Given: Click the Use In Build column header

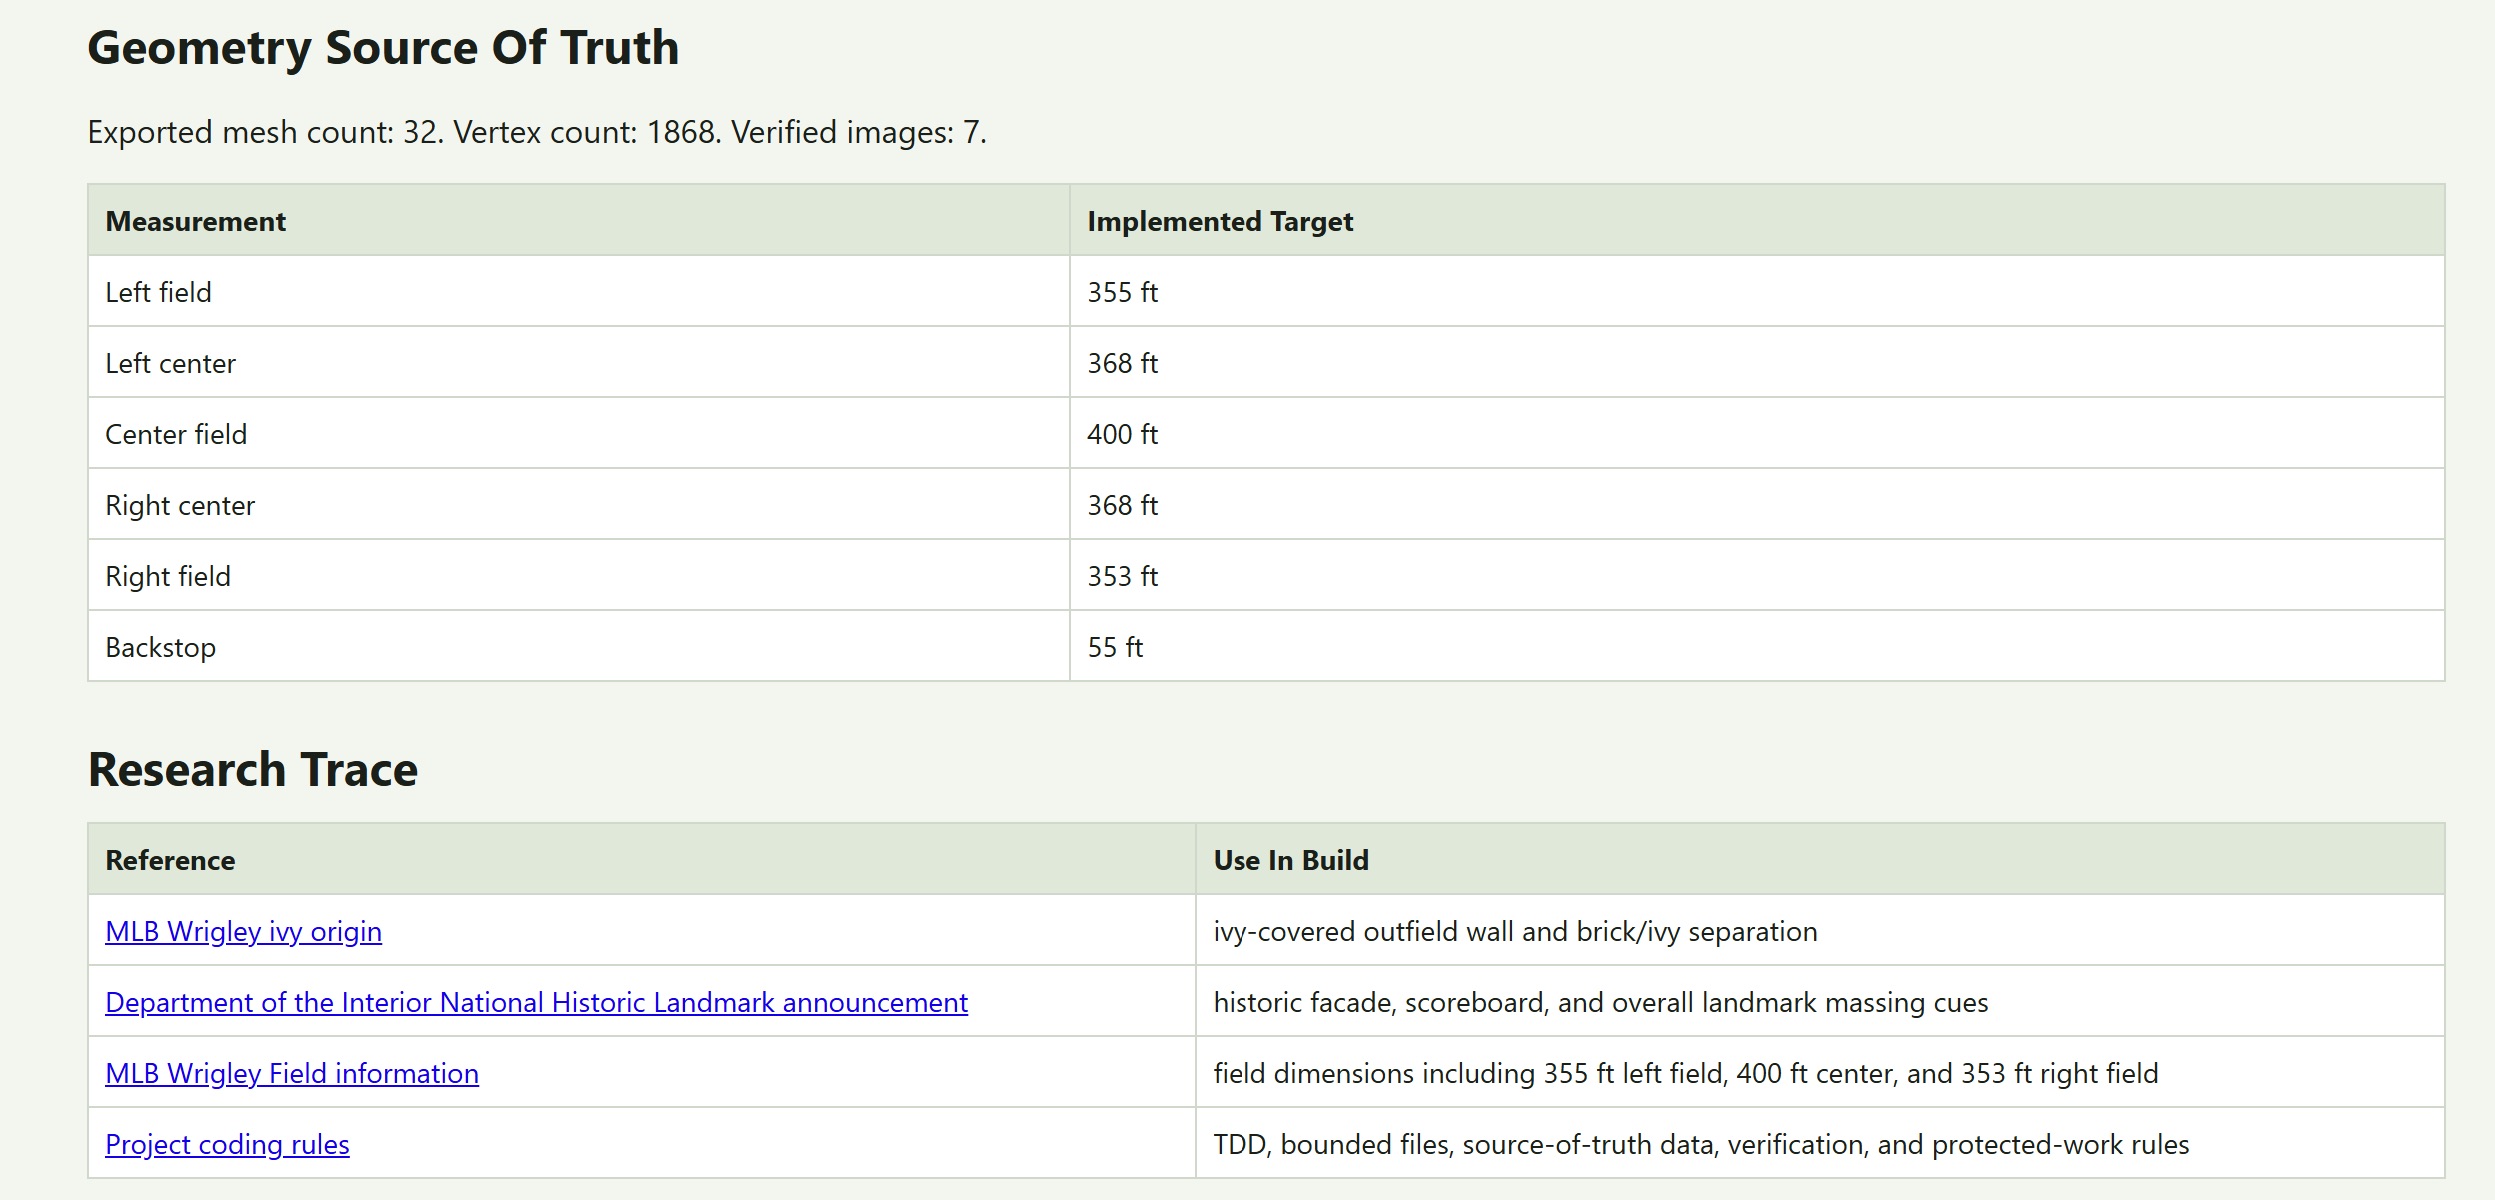Looking at the screenshot, I should point(1820,860).
